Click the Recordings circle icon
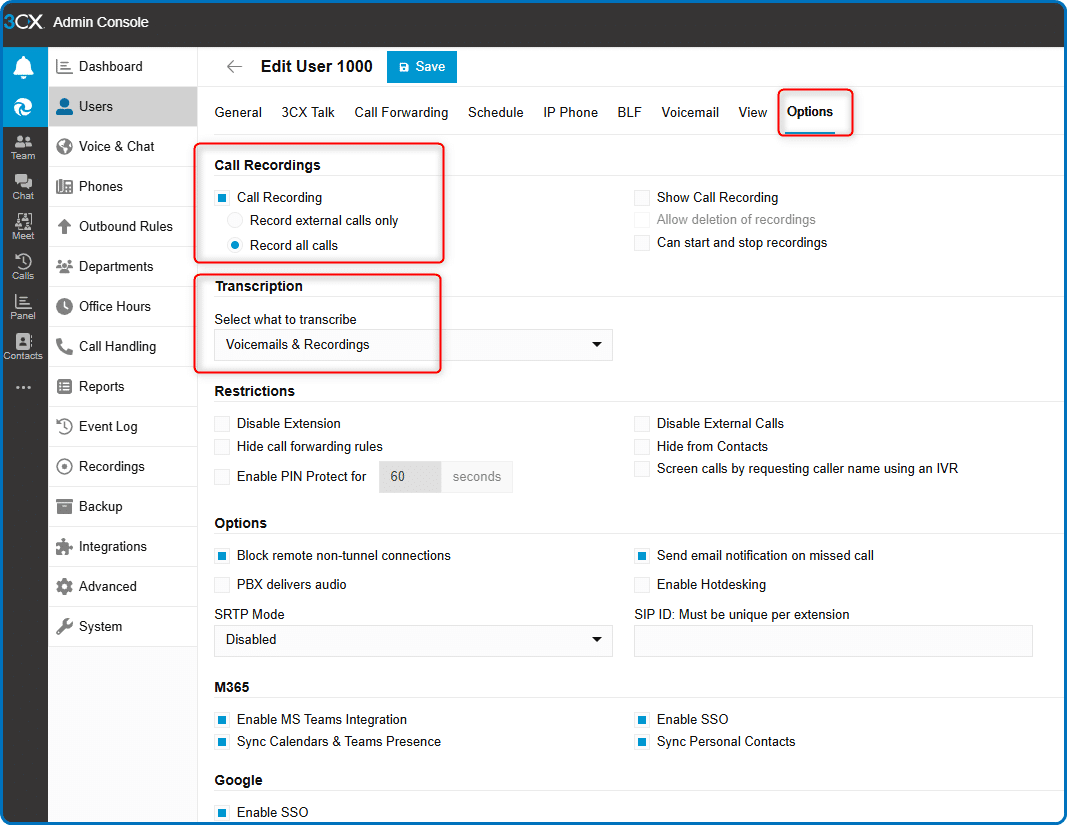This screenshot has width=1067, height=825. (65, 467)
